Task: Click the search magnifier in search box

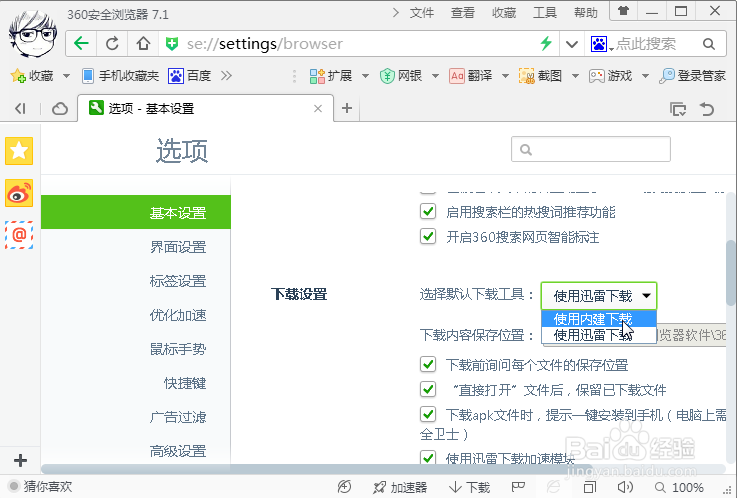Action: click(709, 44)
